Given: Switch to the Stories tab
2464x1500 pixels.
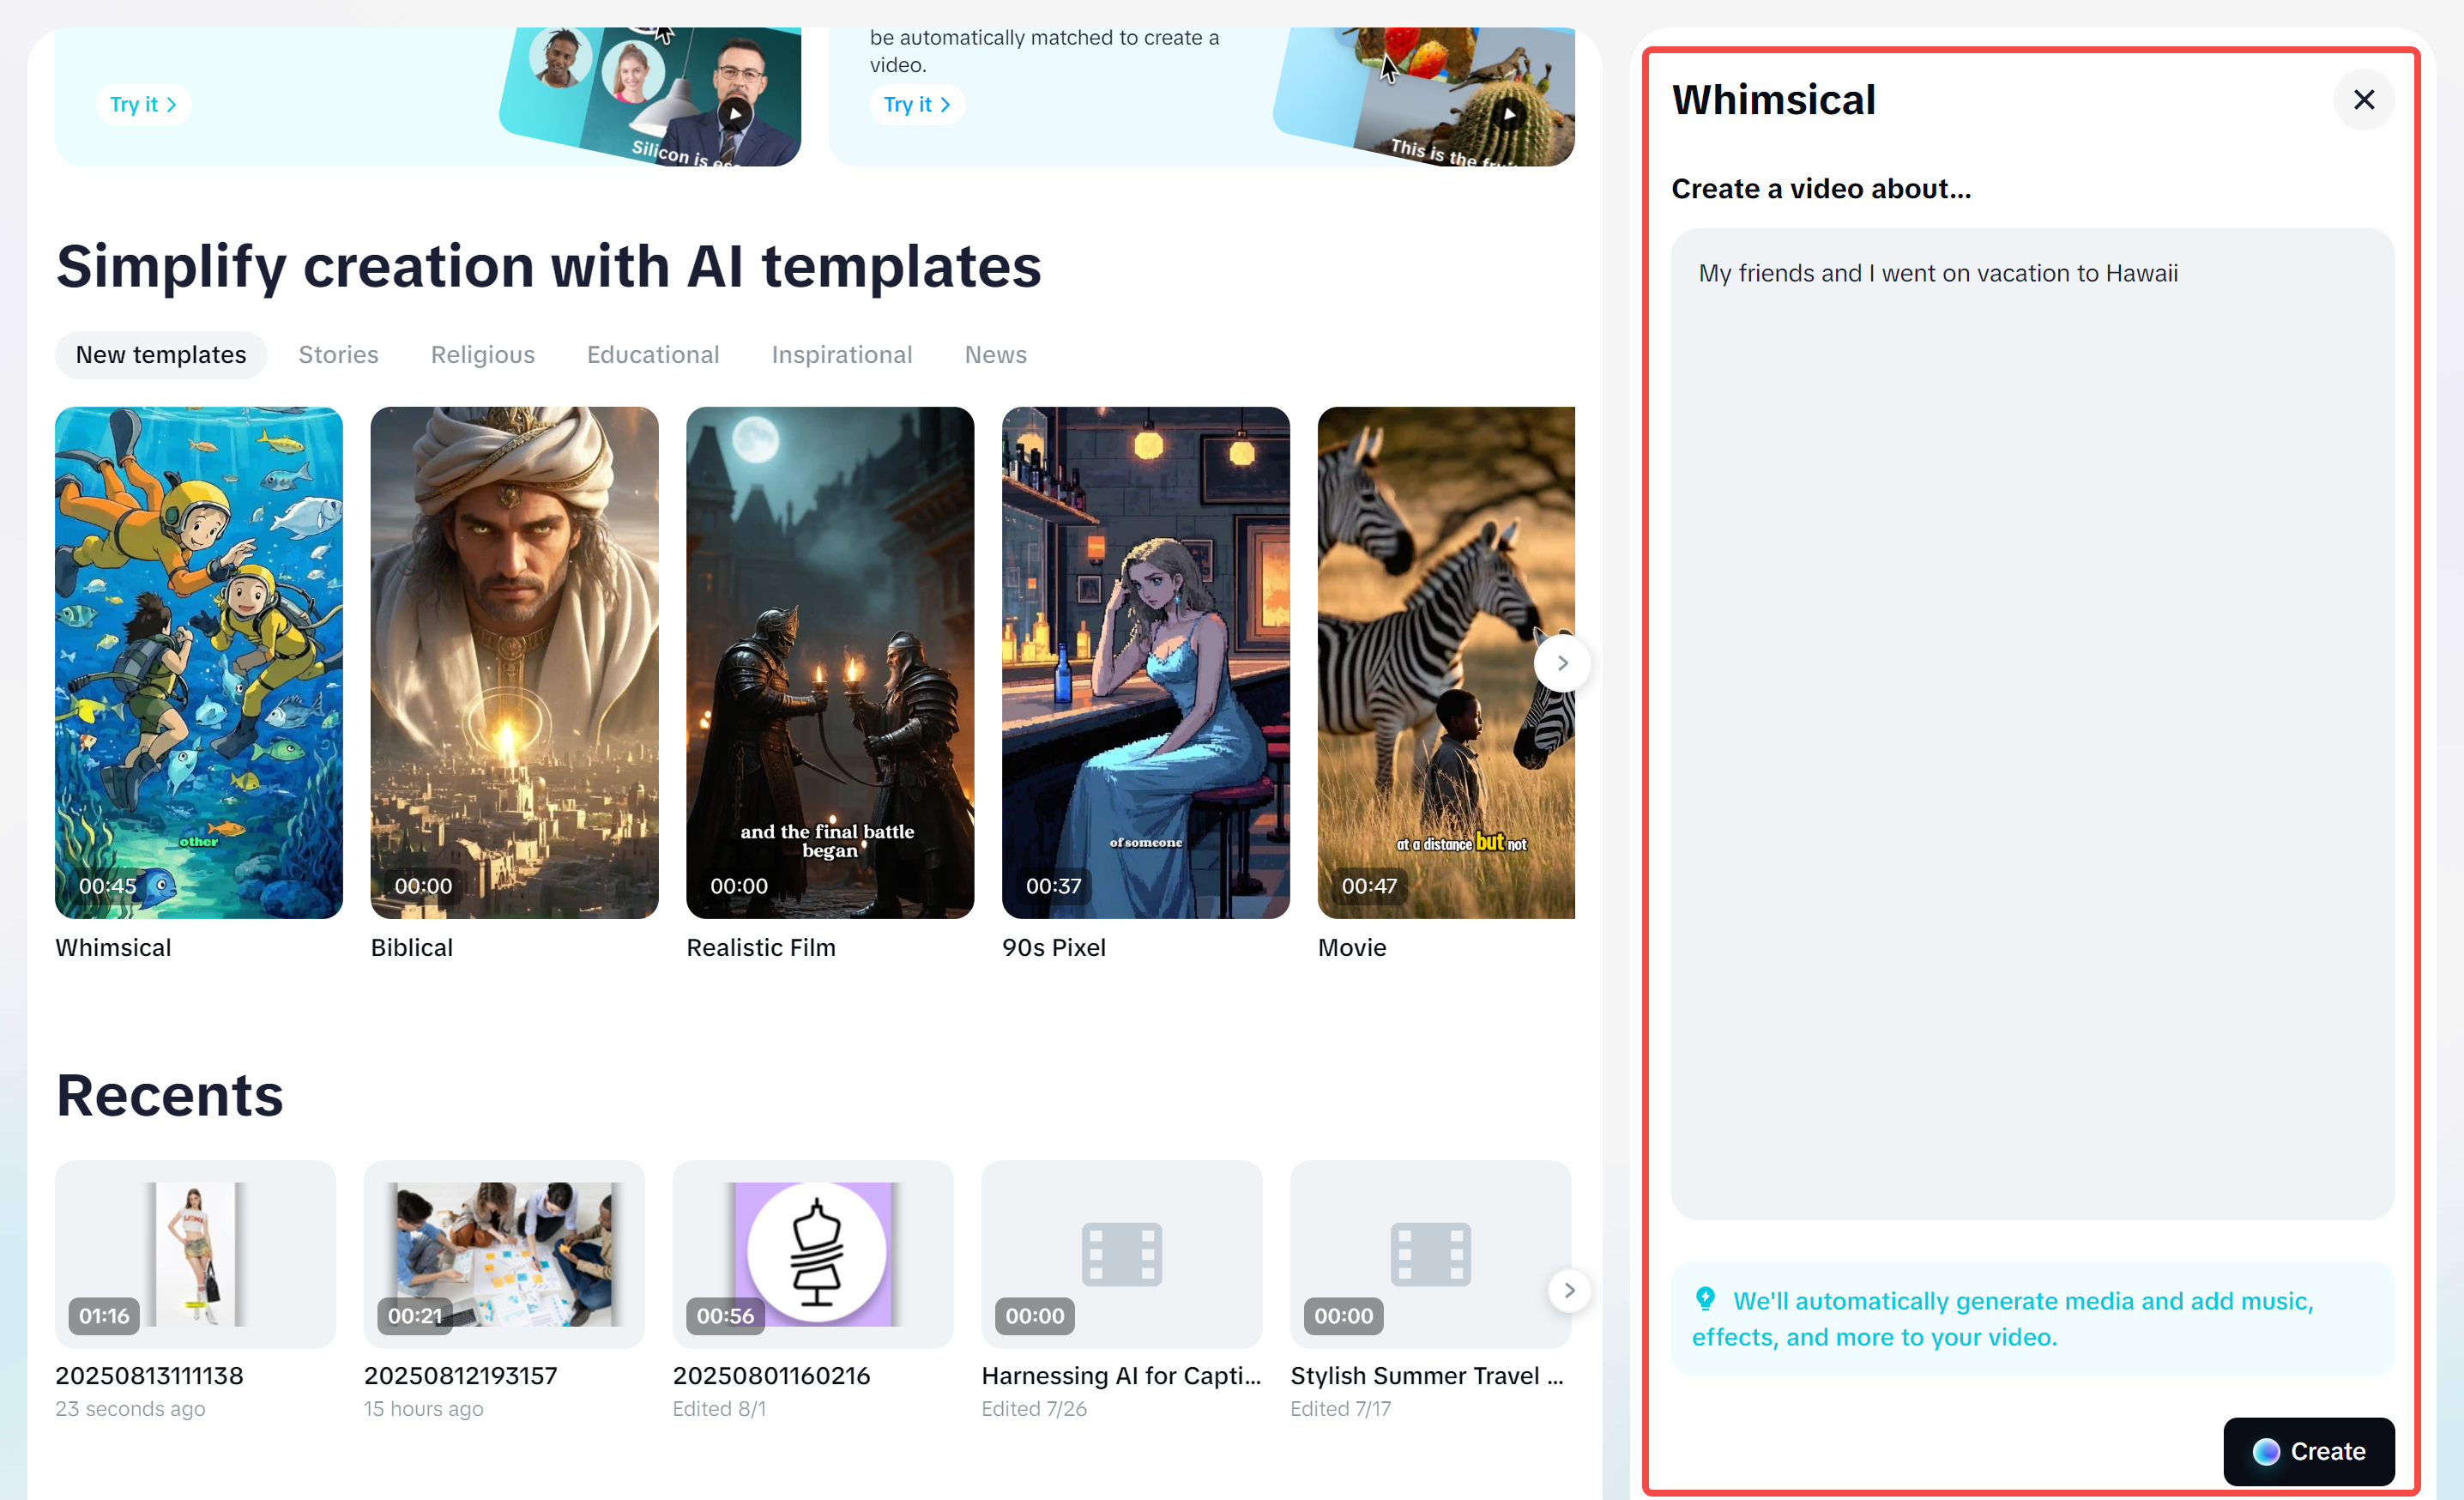Looking at the screenshot, I should point(338,355).
